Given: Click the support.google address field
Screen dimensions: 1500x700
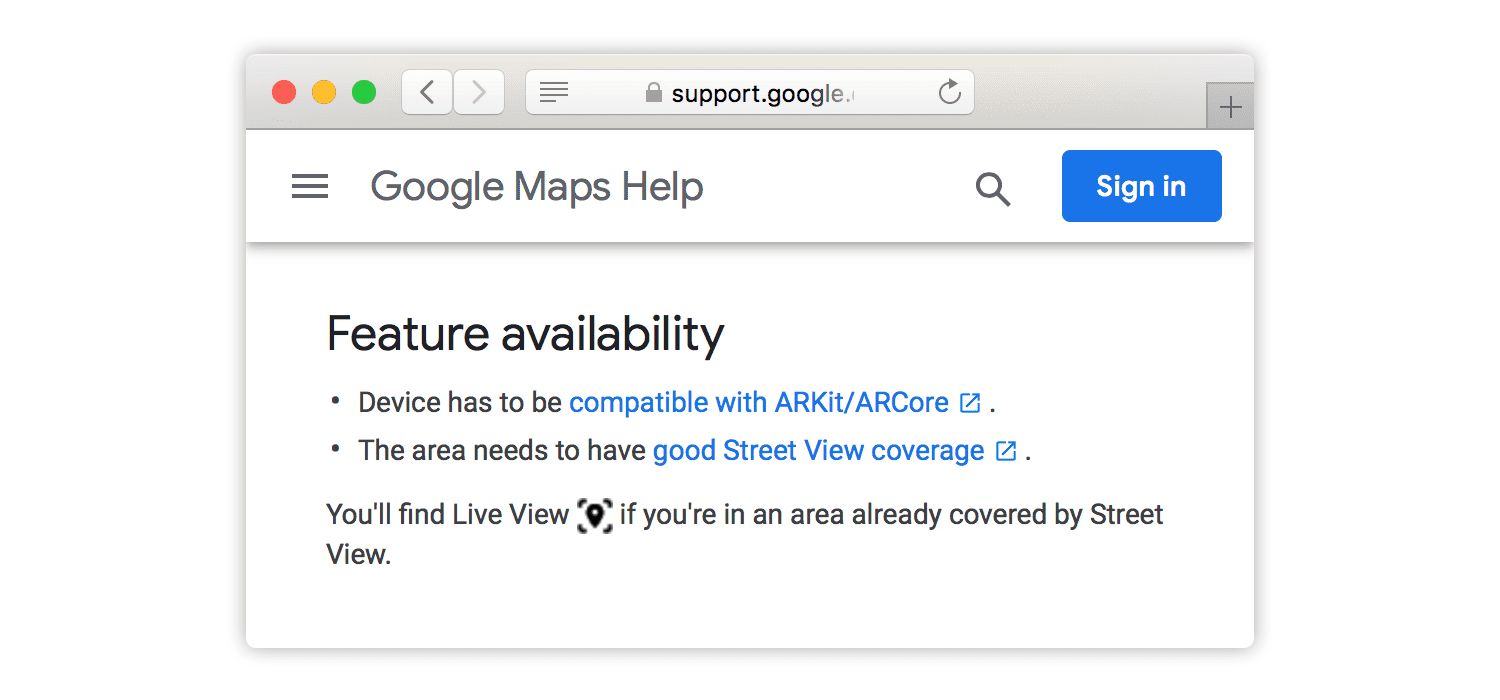Looking at the screenshot, I should click(750, 93).
